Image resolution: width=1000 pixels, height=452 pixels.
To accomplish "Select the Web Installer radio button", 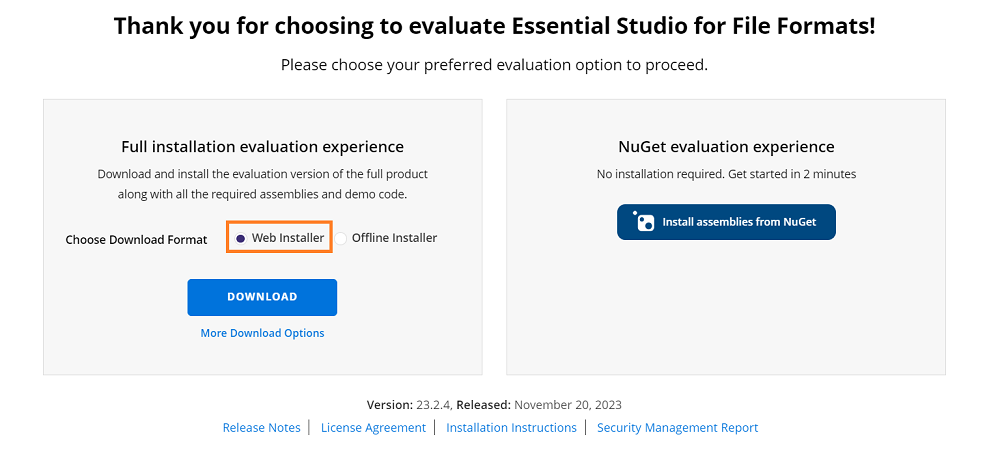I will pyautogui.click(x=240, y=238).
